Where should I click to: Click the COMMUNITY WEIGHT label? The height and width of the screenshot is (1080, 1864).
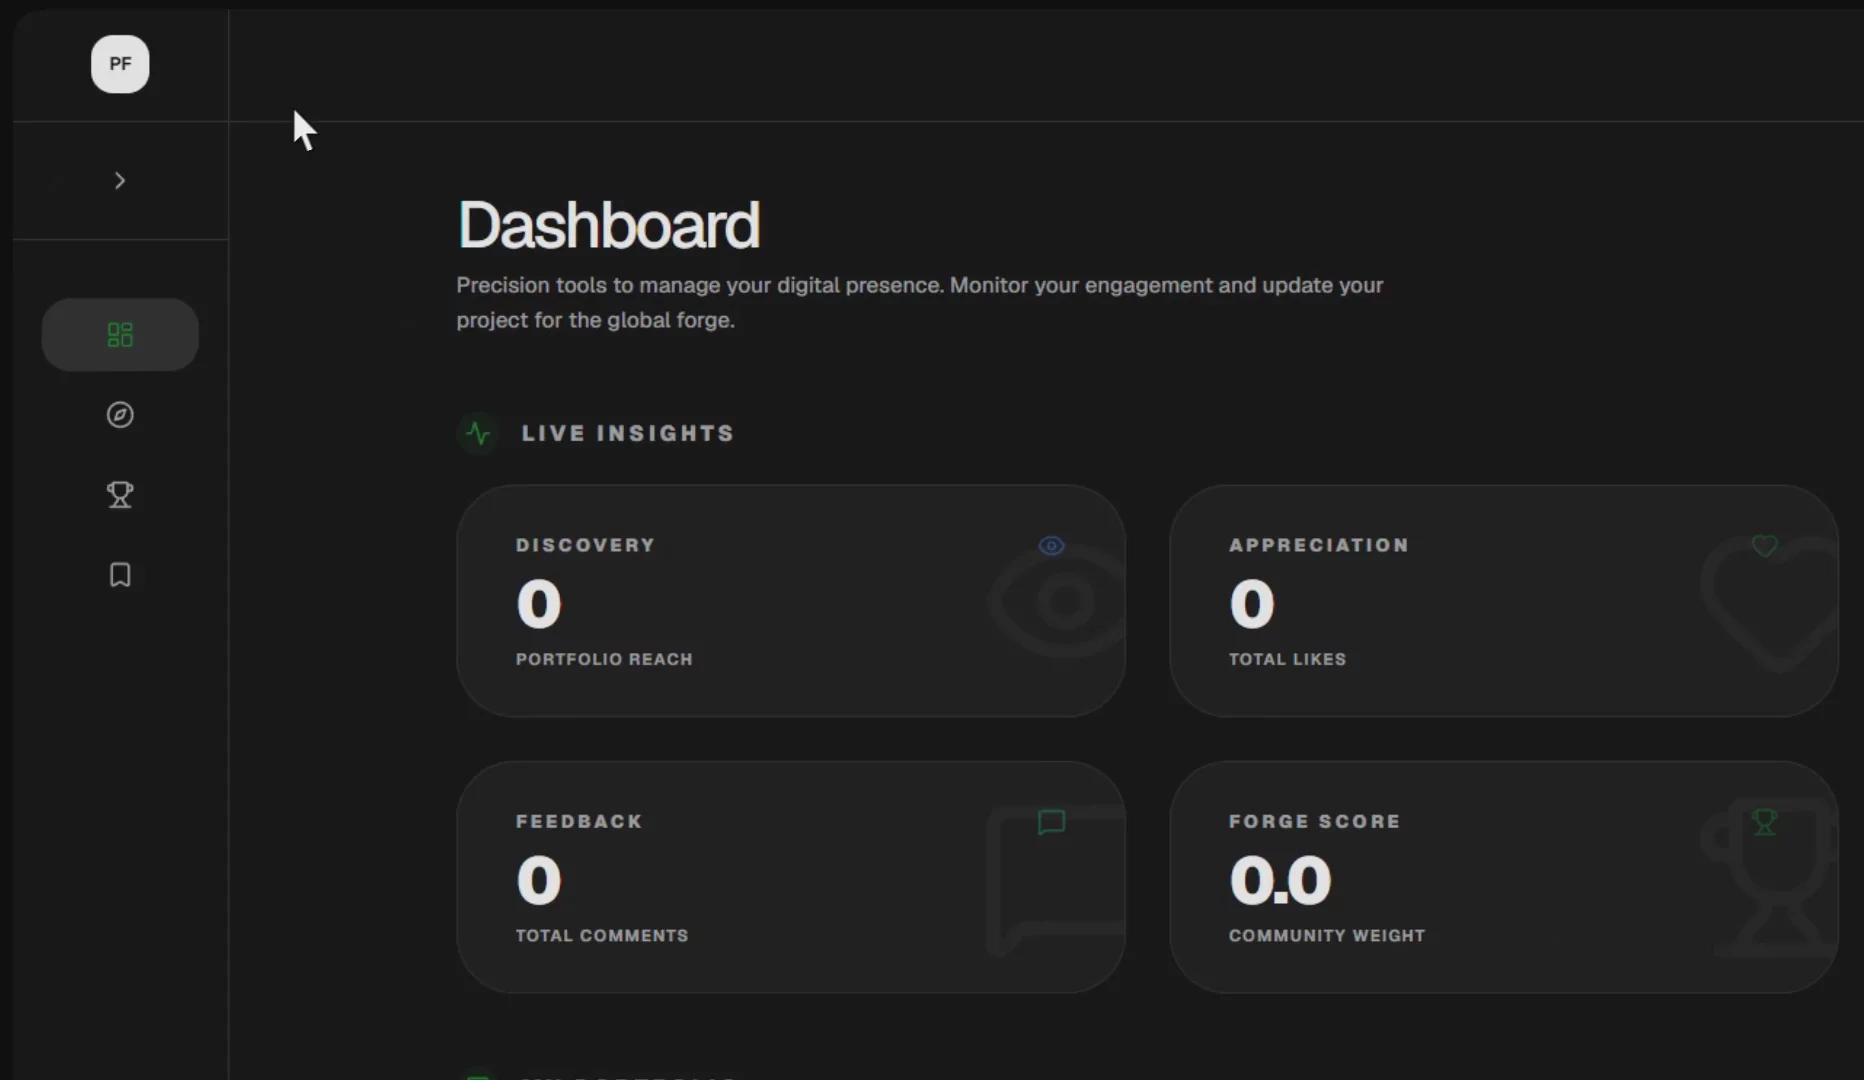pos(1327,935)
